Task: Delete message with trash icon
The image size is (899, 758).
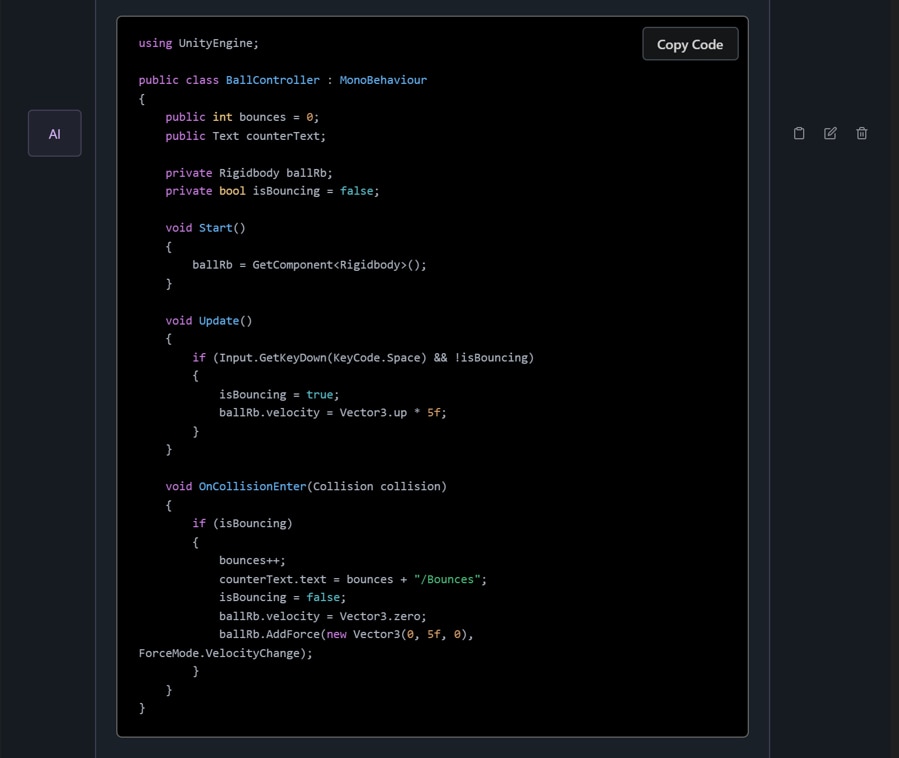Action: click(861, 133)
